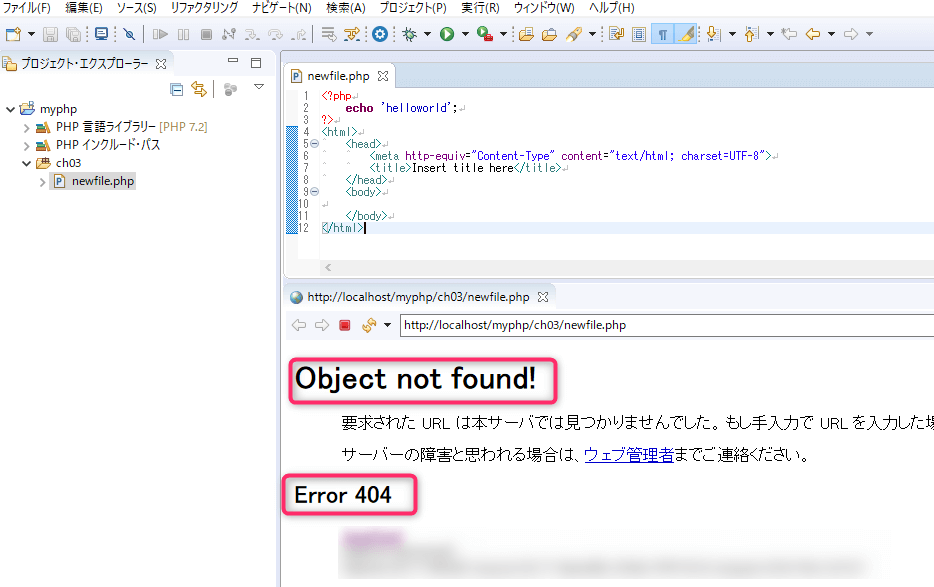Click the blue gear icon in toolbar
The width and height of the screenshot is (934, 587).
click(x=380, y=34)
